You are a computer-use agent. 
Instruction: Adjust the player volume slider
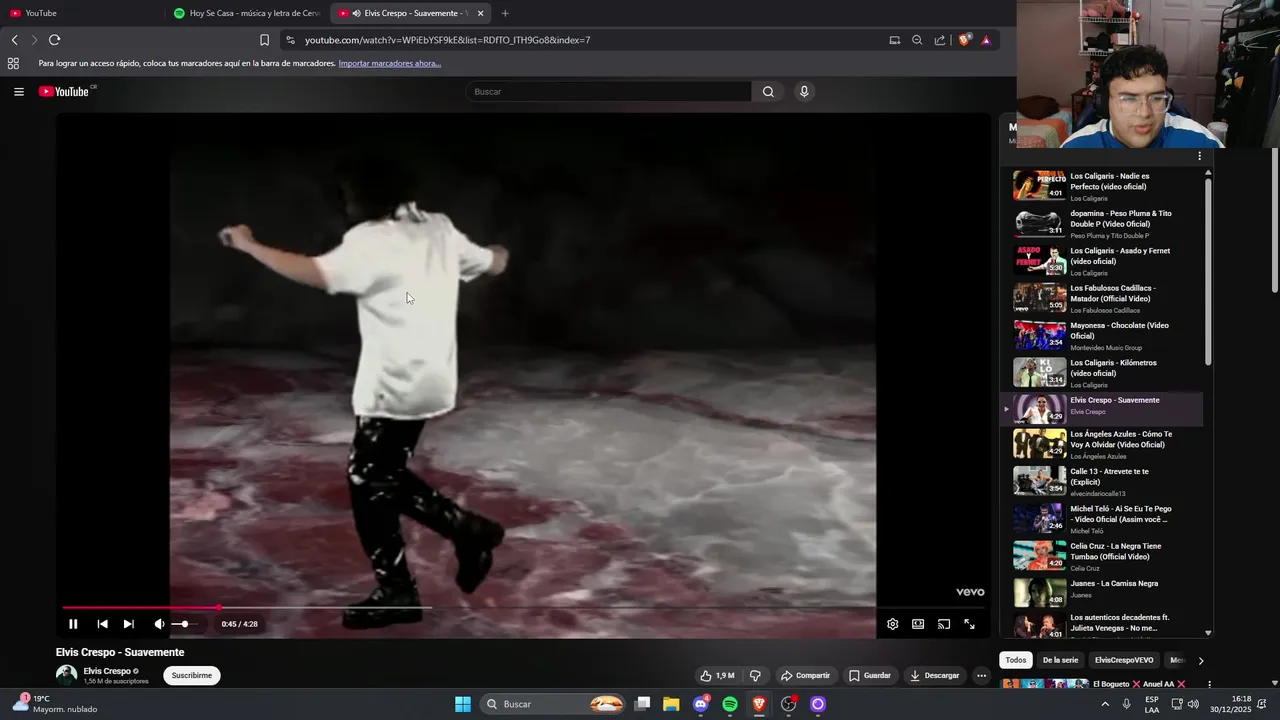[185, 624]
